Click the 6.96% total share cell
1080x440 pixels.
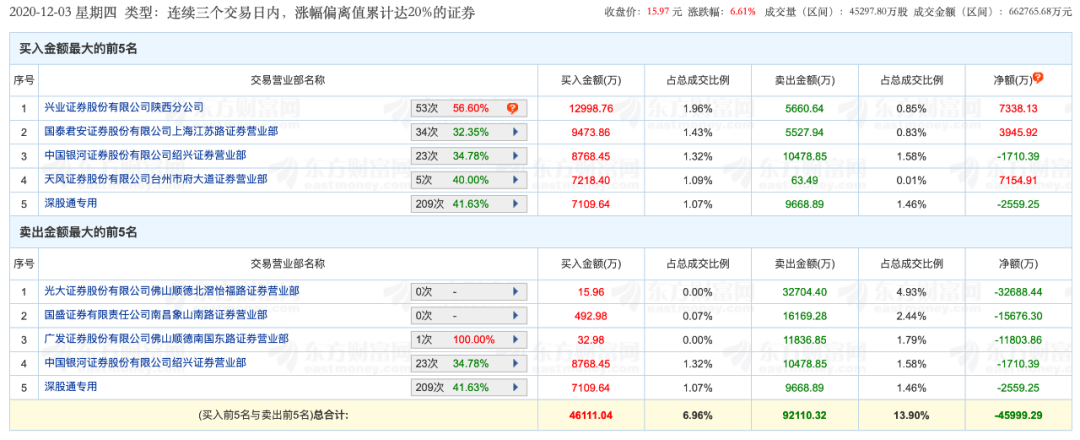click(x=698, y=415)
